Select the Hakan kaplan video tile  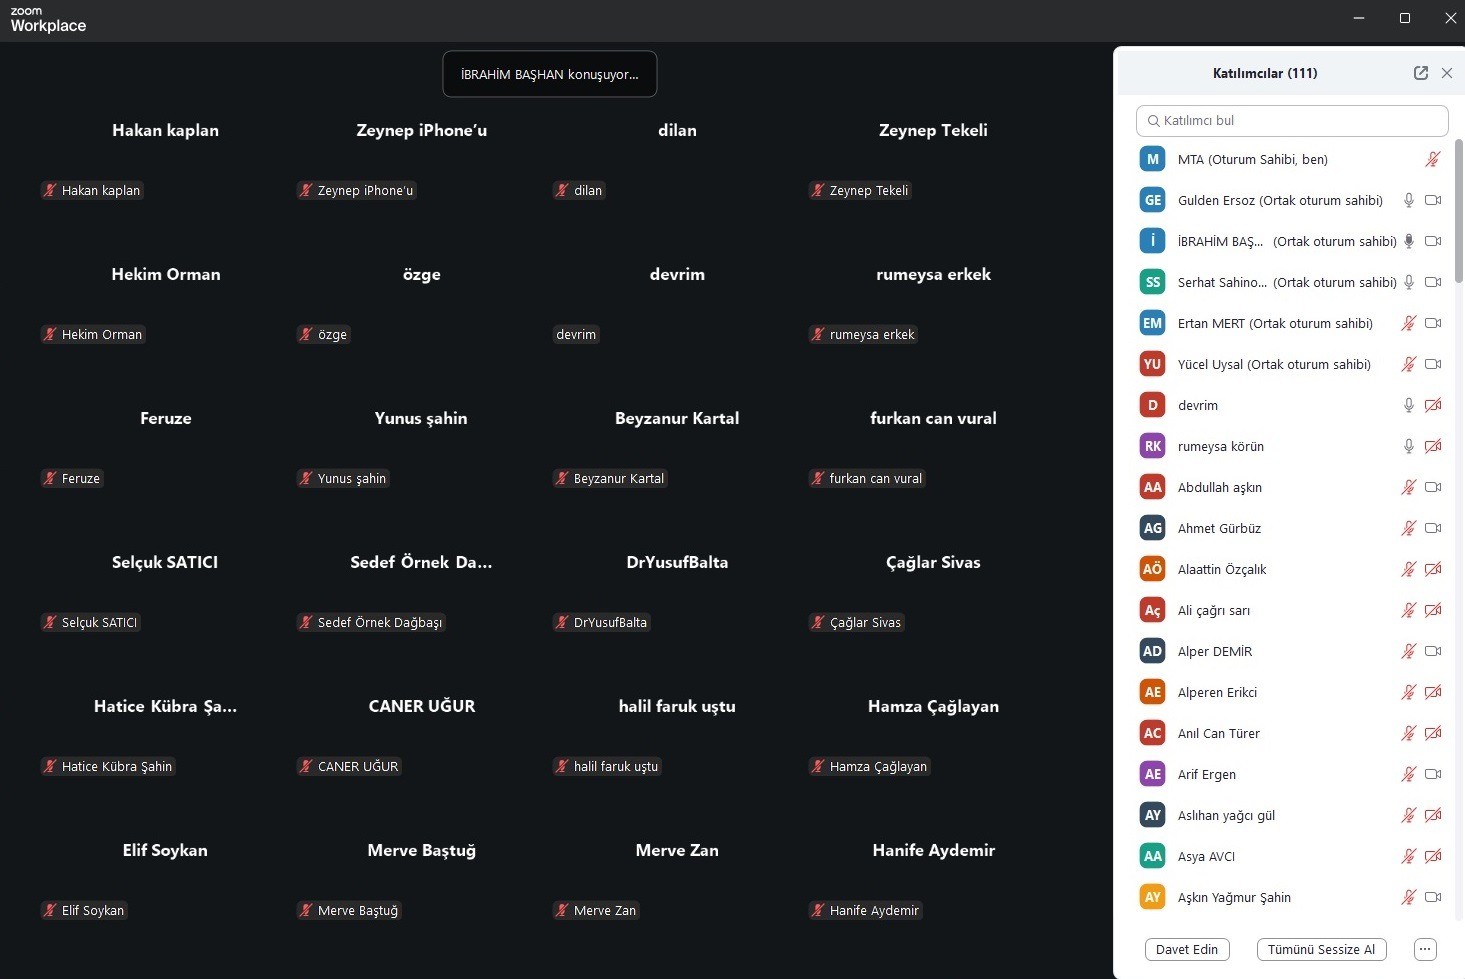tap(165, 160)
